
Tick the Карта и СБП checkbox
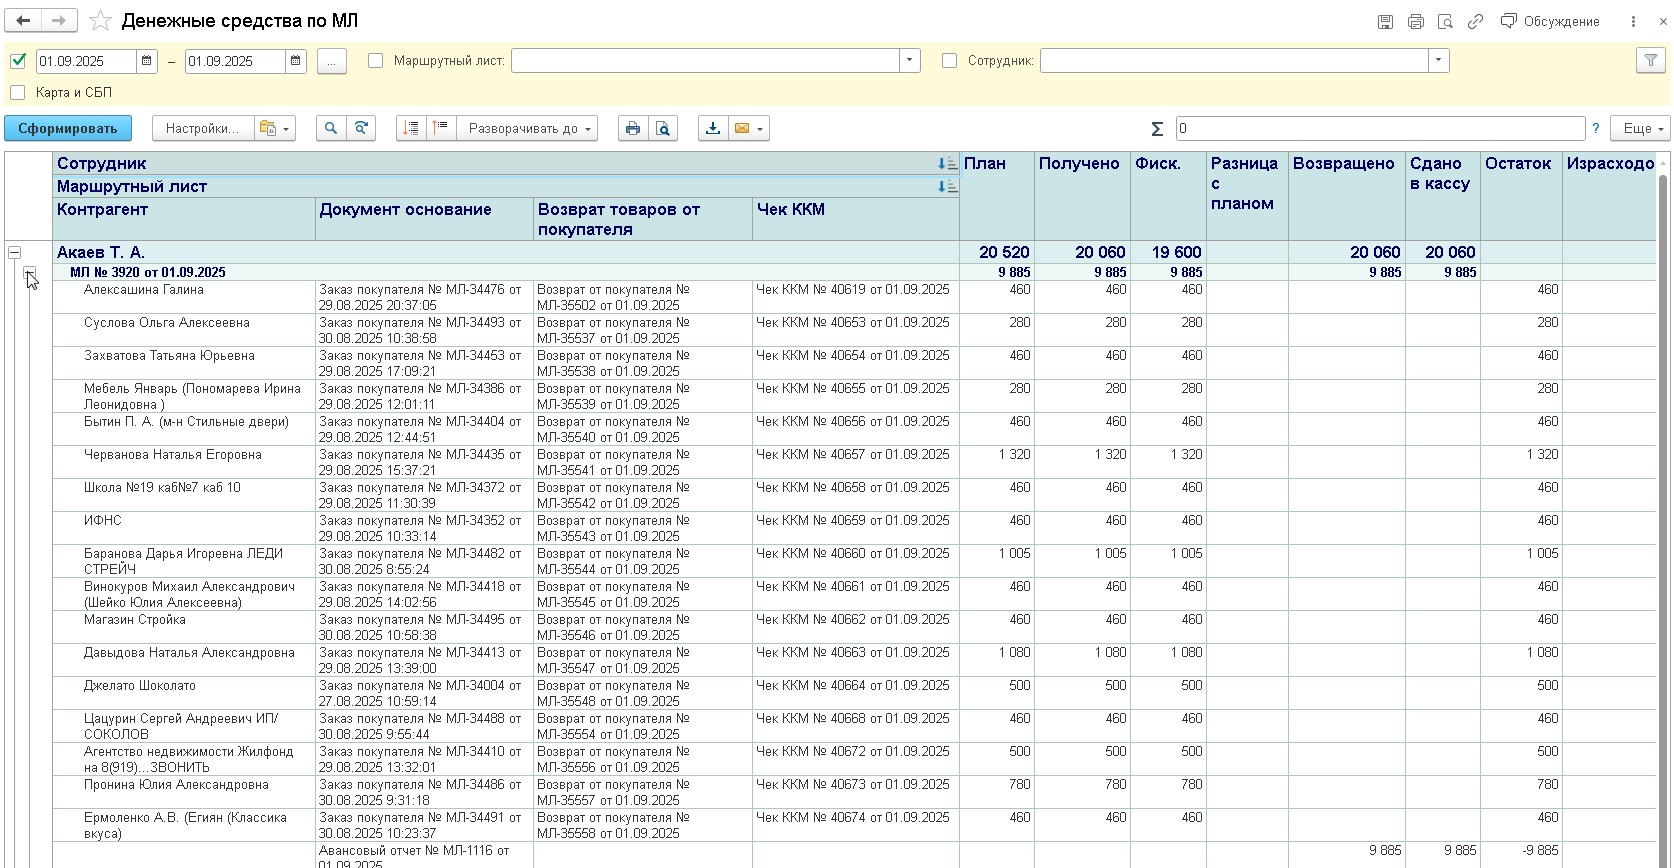coord(18,93)
